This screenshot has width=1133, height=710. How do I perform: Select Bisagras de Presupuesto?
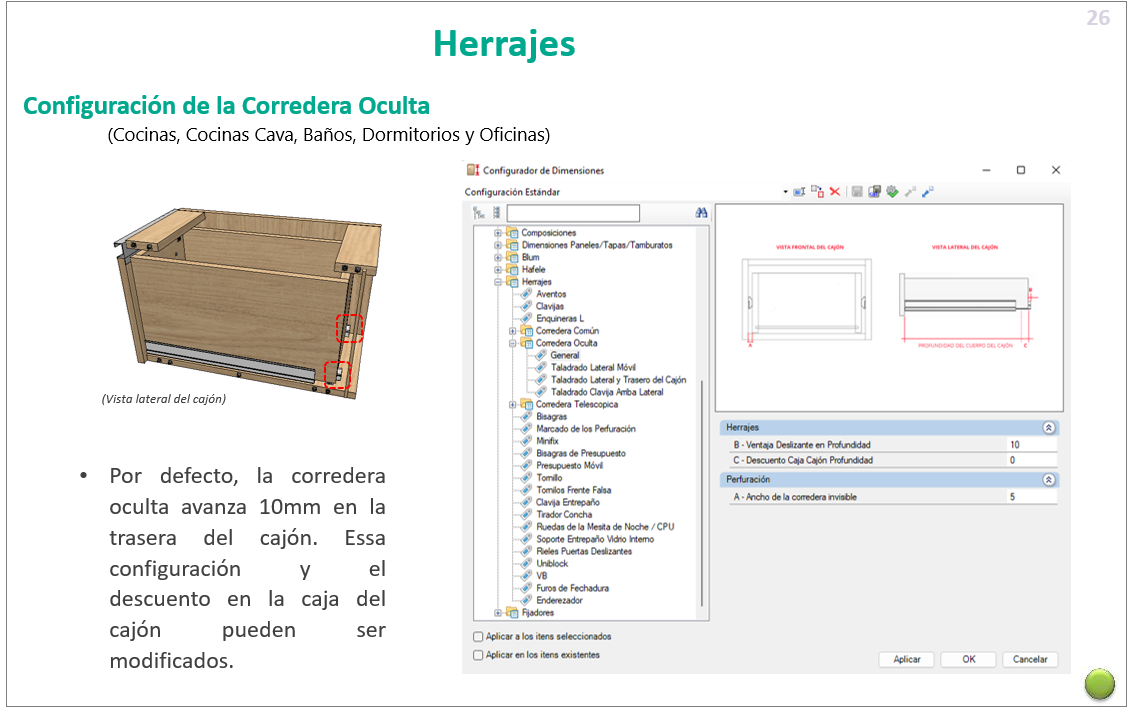tap(581, 454)
